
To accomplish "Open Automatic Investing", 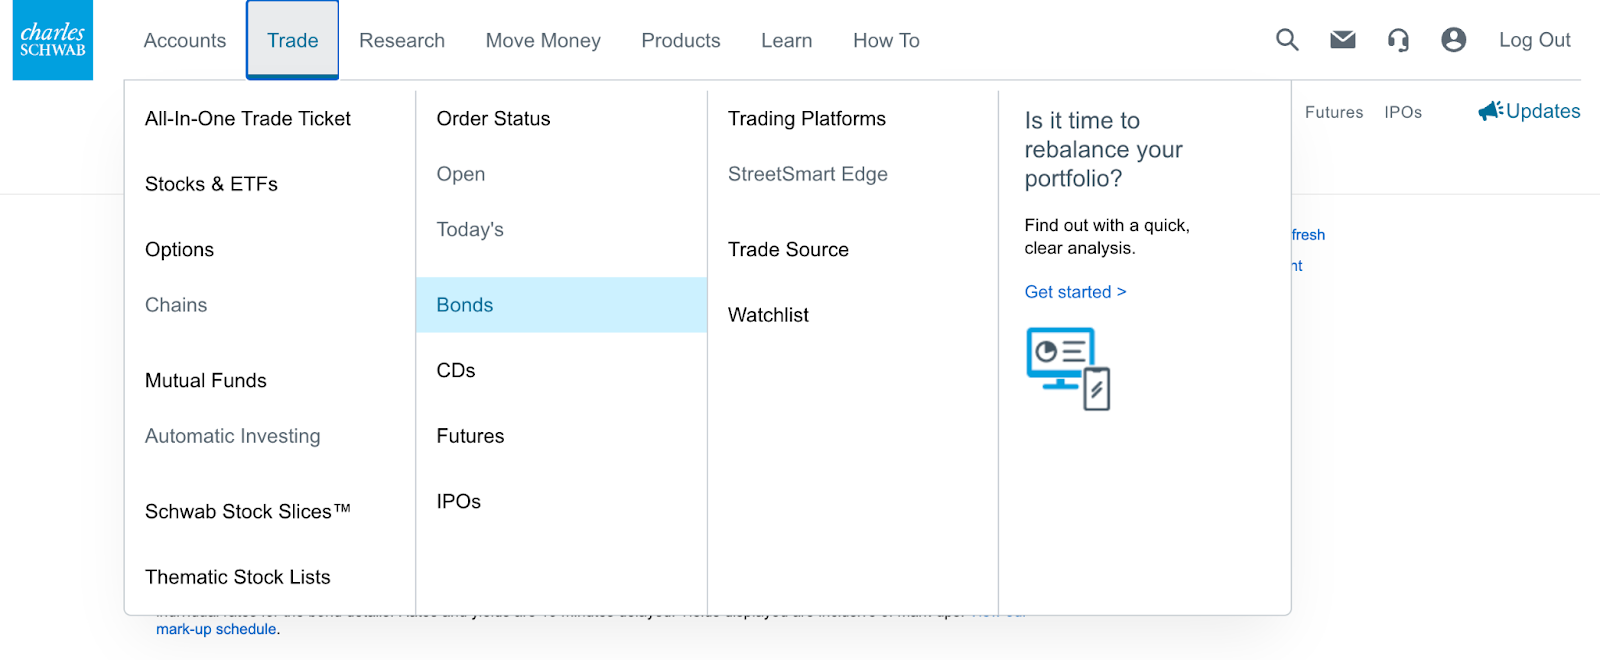I will point(233,436).
